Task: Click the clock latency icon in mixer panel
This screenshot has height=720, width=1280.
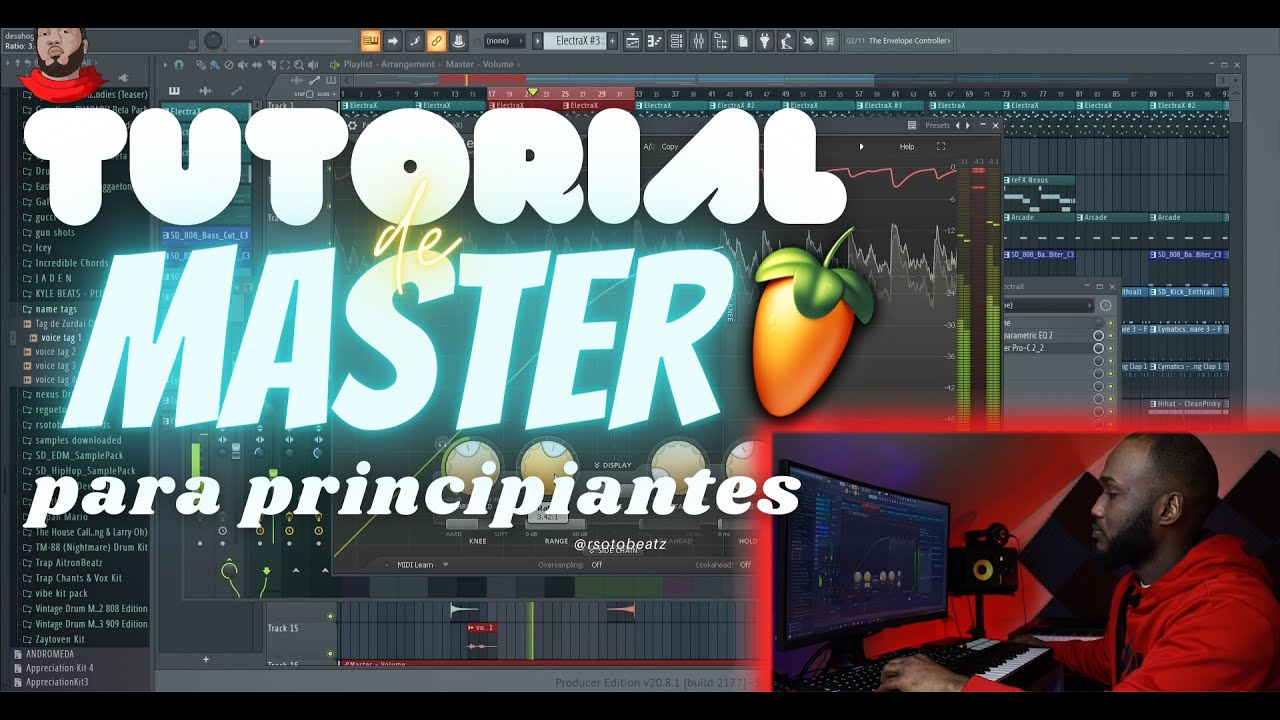Action: tap(1105, 305)
